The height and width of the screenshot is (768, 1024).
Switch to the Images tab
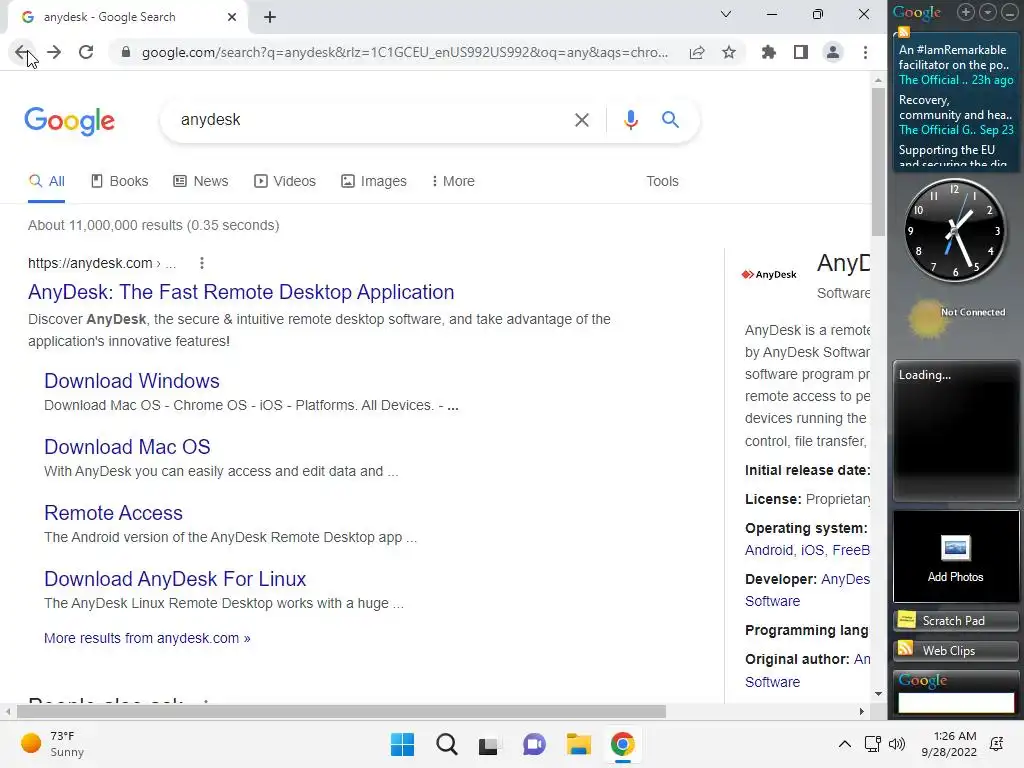coord(374,181)
